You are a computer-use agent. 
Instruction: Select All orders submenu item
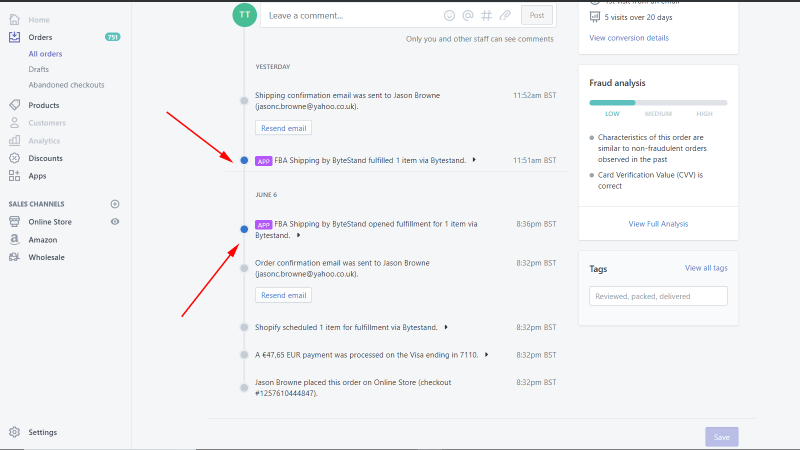45,54
